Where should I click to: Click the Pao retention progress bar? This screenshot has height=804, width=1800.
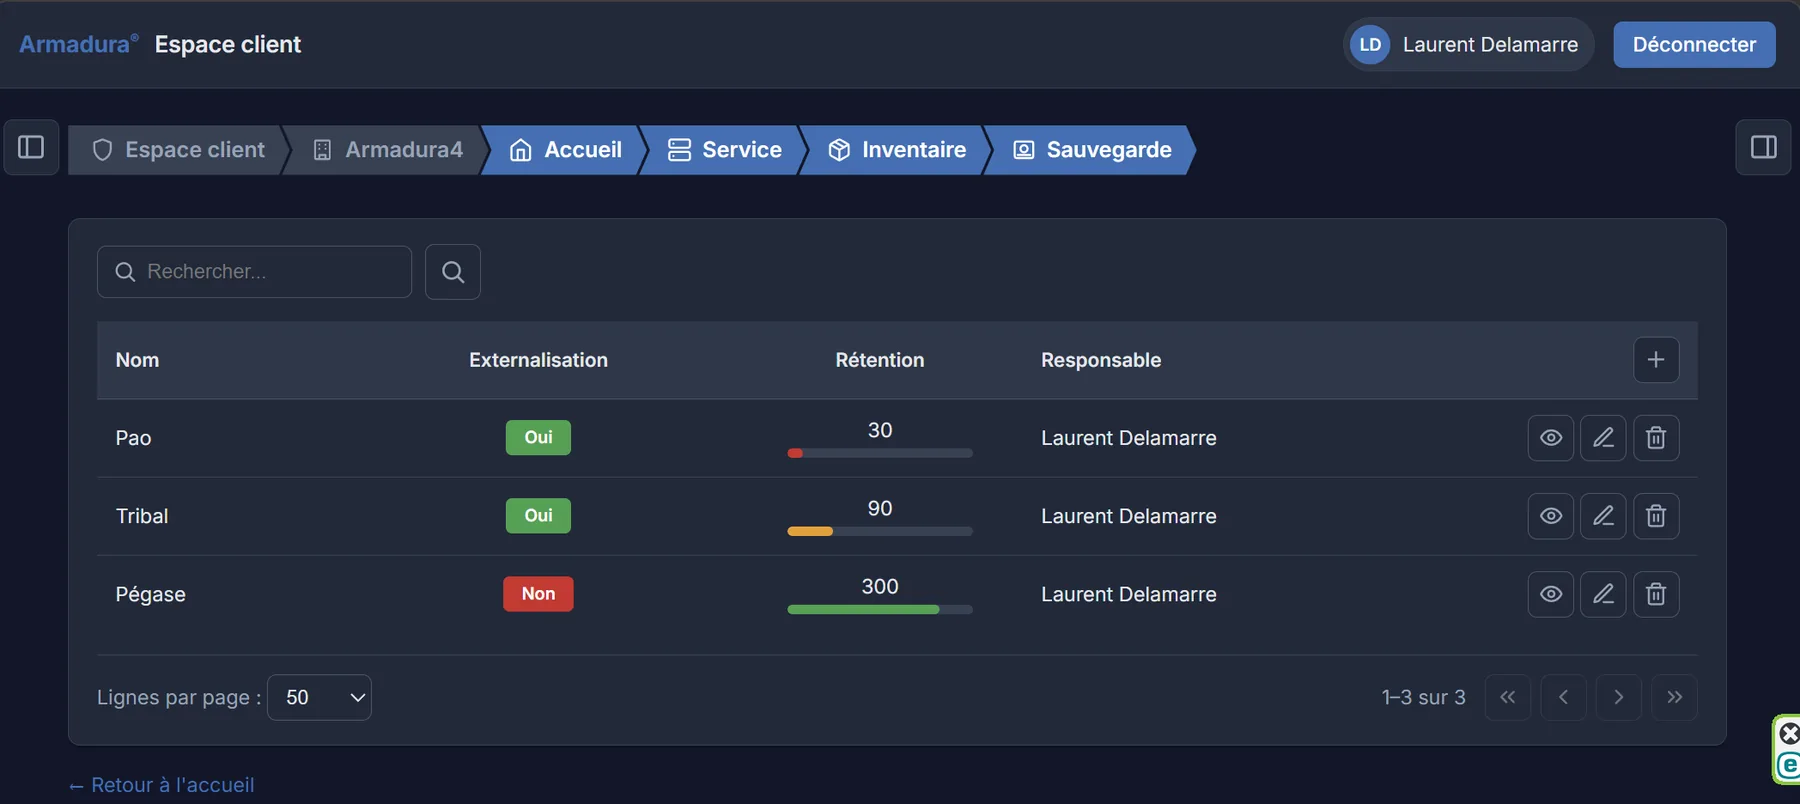point(880,453)
